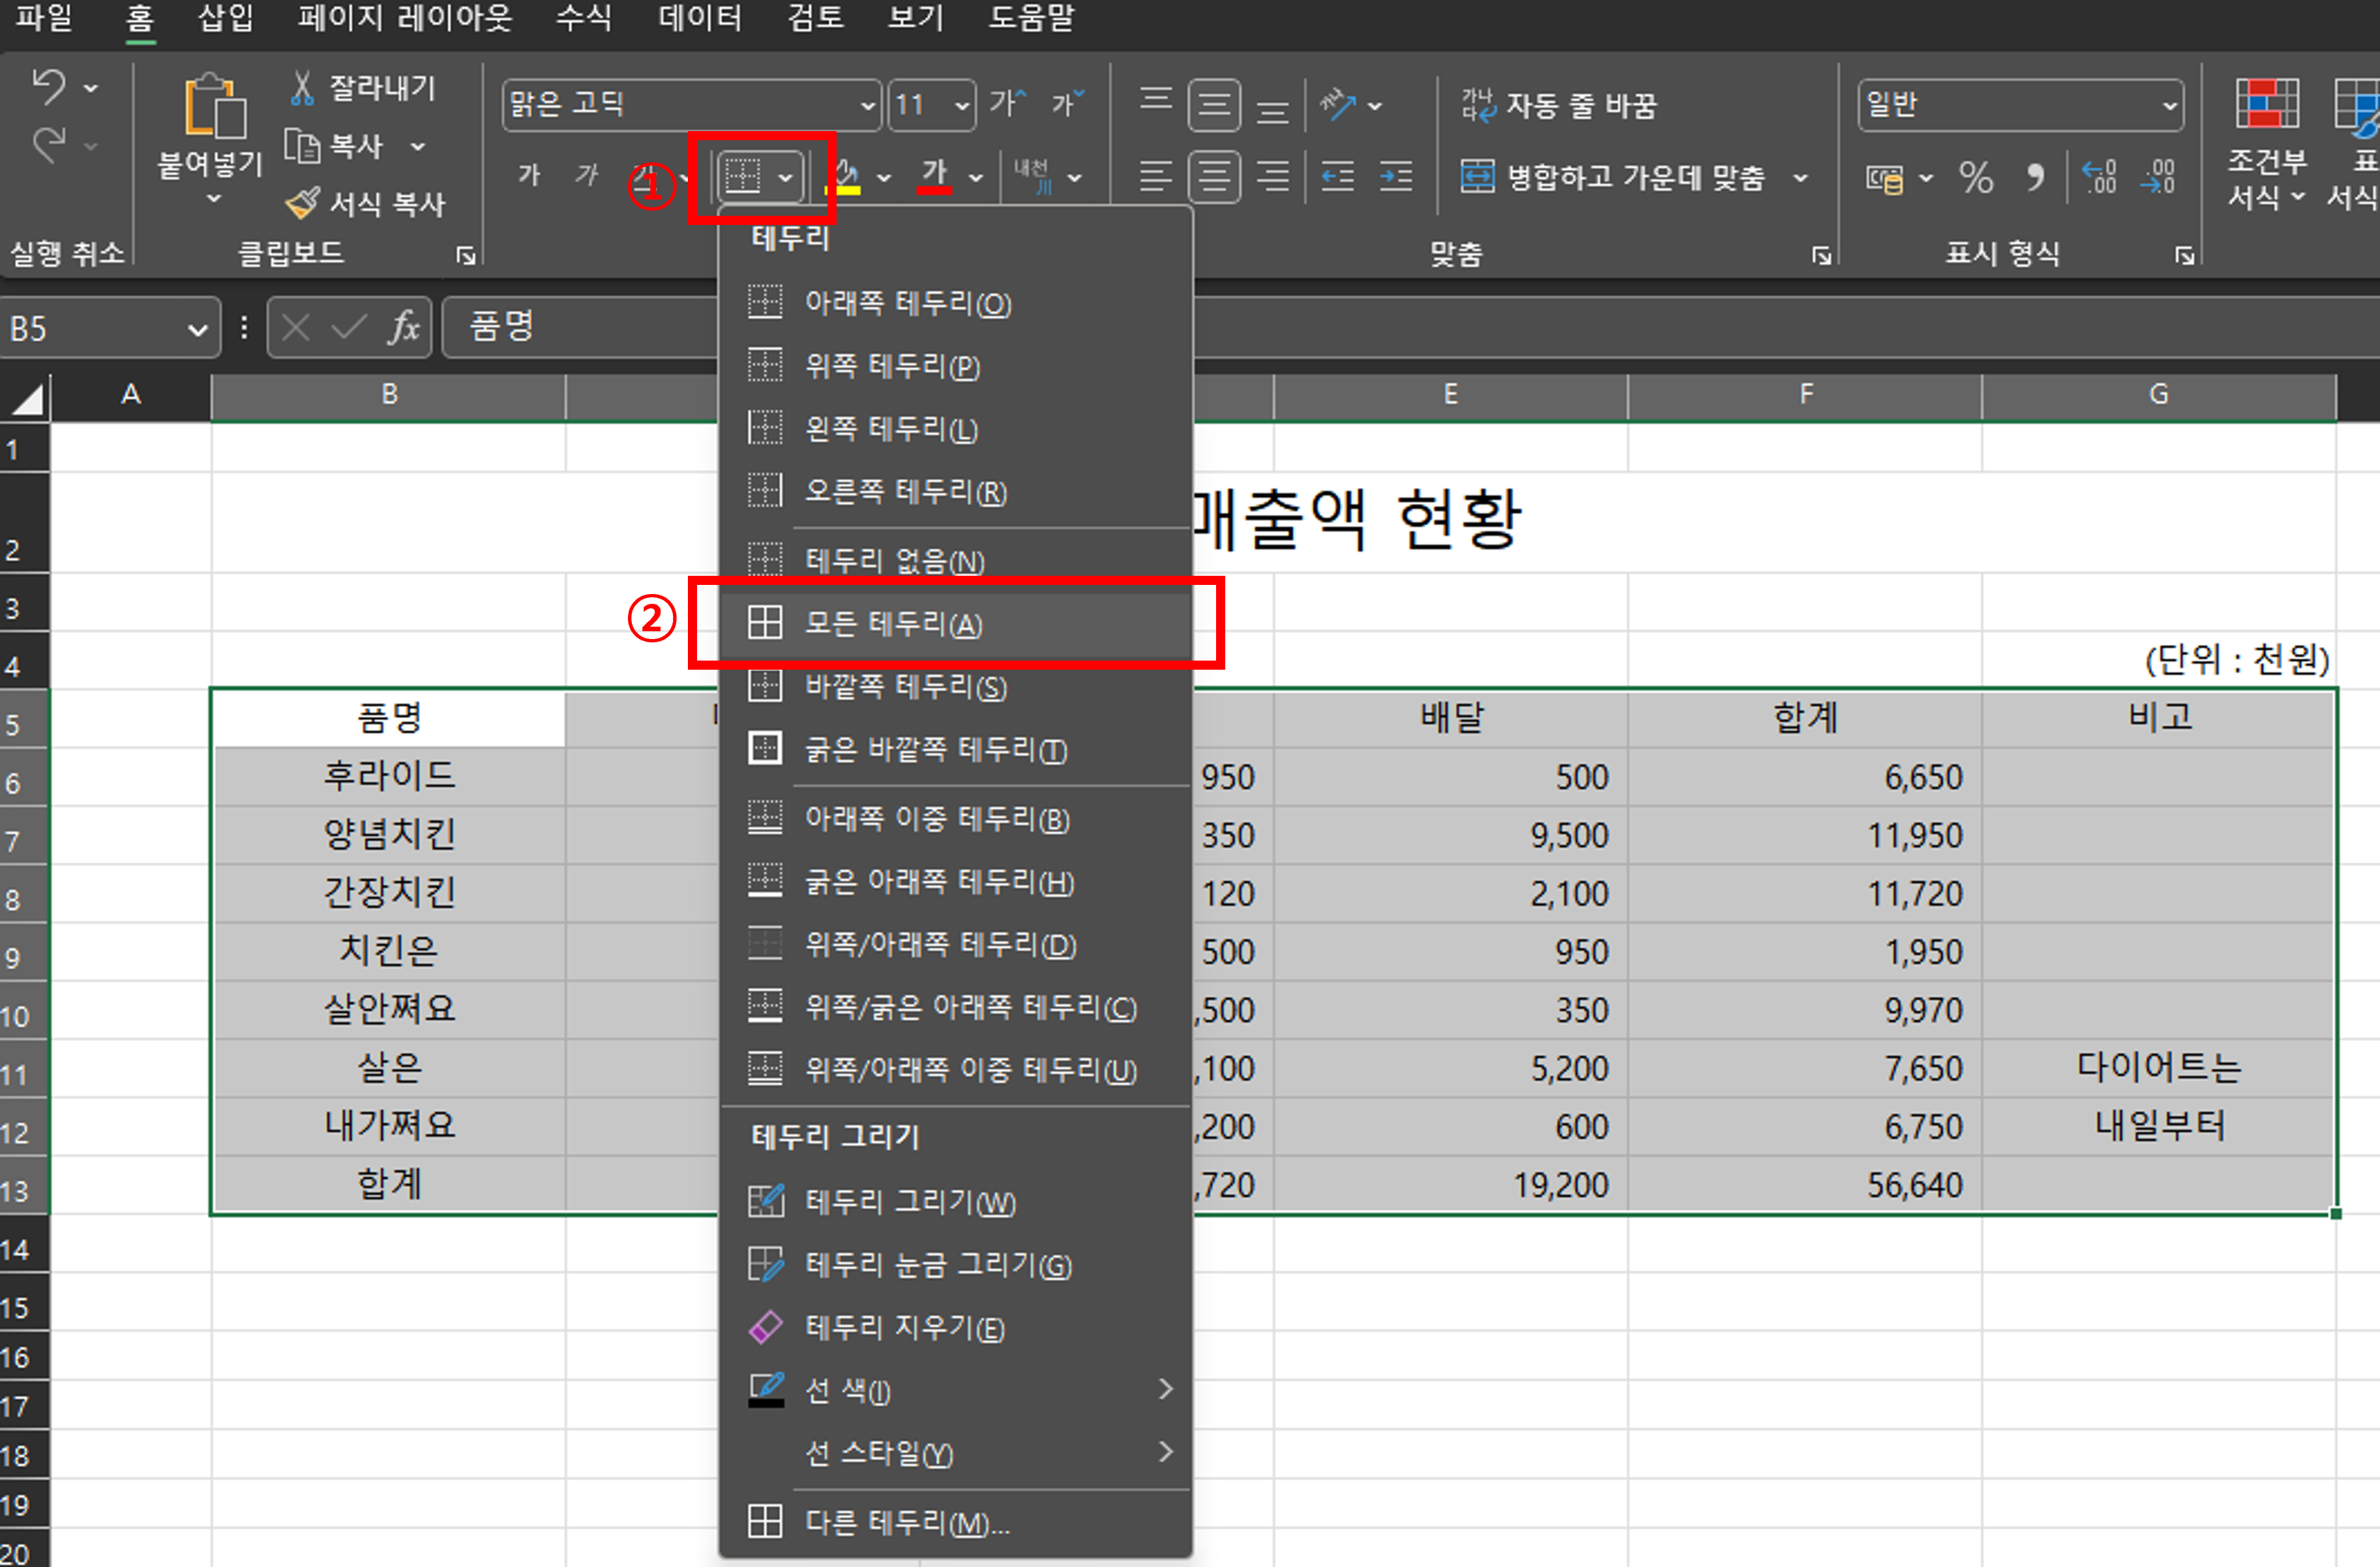
Task: Click the Borders grid icon in the ribbon
Action: click(743, 176)
